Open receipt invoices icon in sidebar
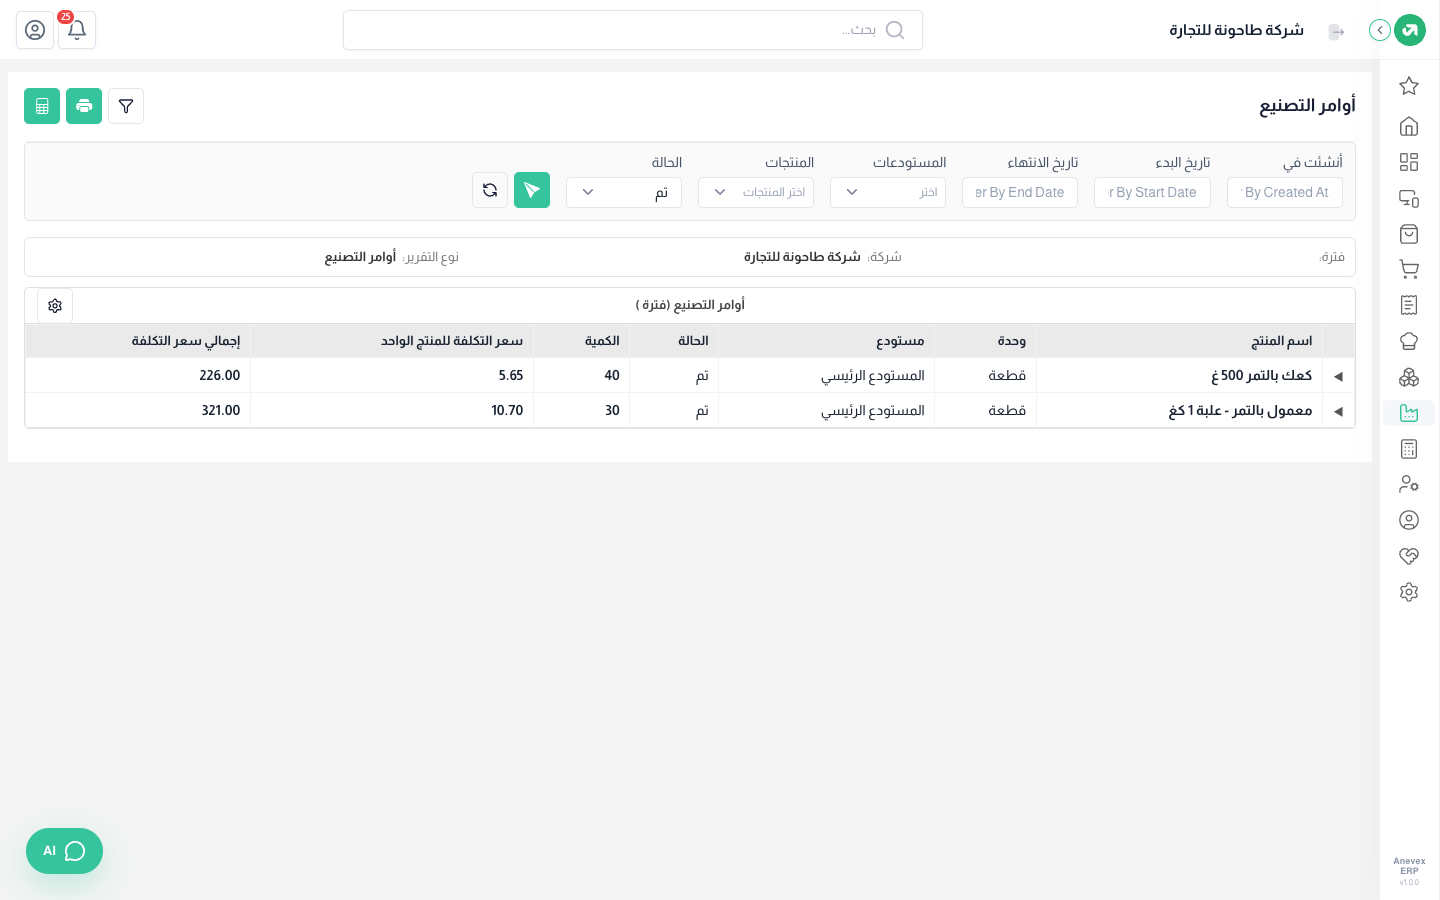1440x900 pixels. coord(1409,305)
